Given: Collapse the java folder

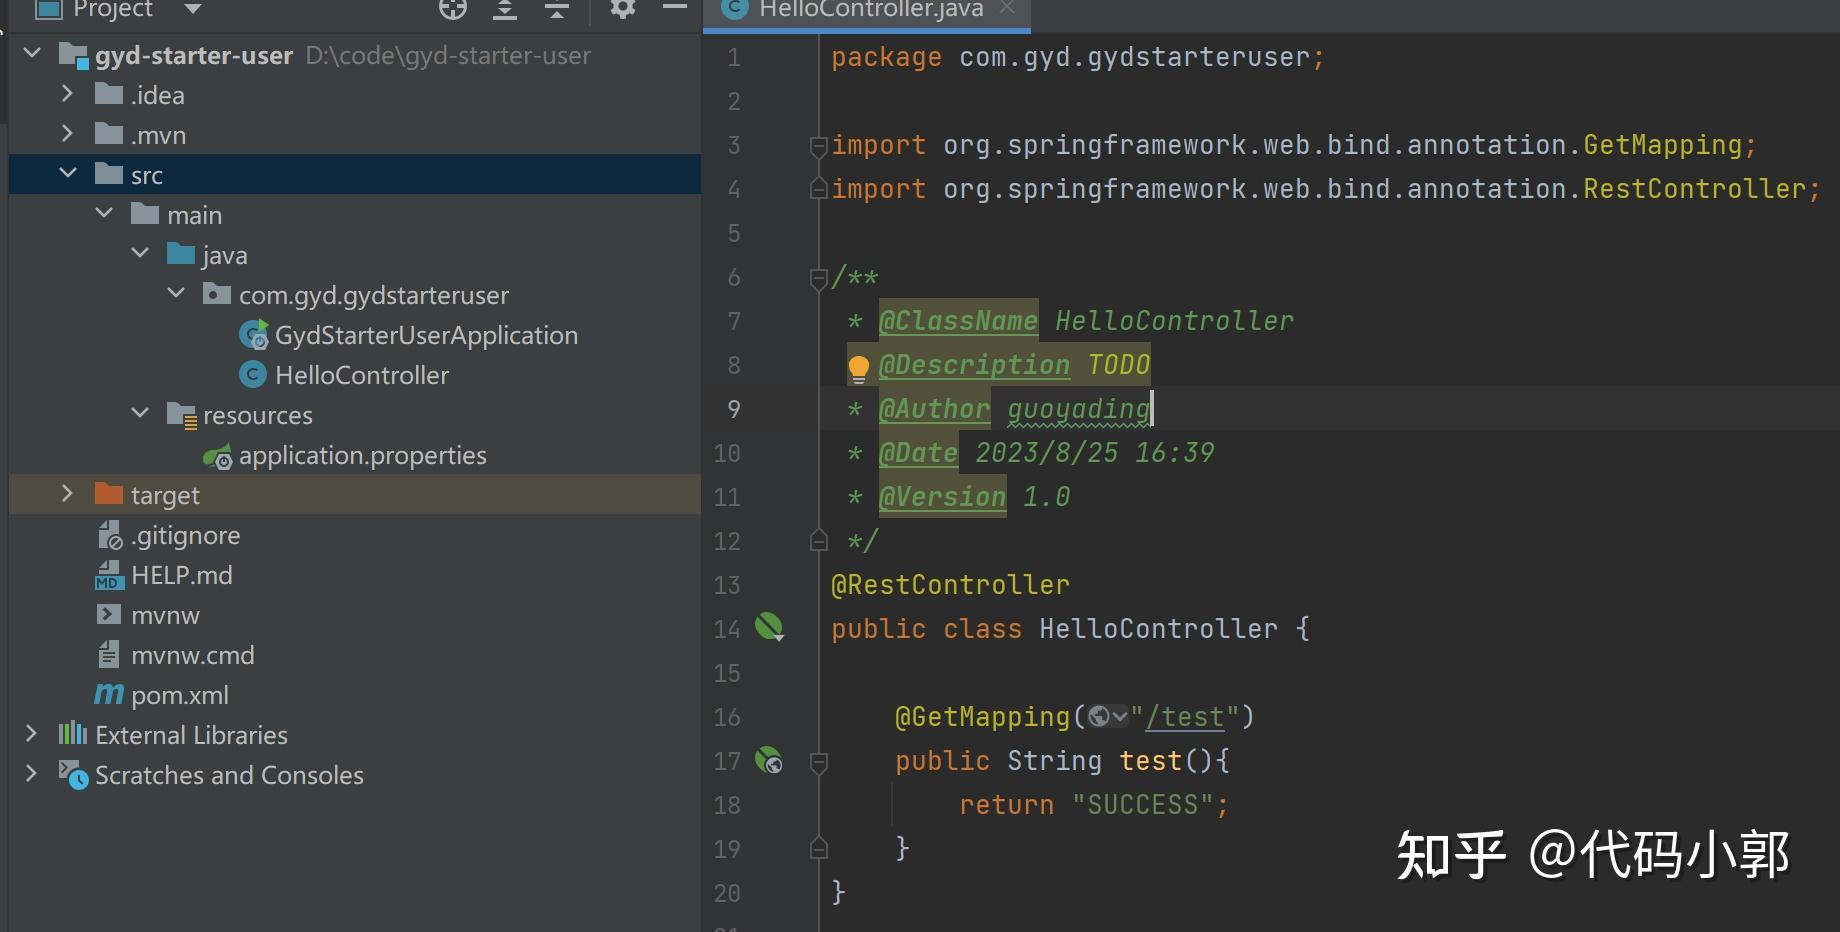Looking at the screenshot, I should (x=140, y=254).
